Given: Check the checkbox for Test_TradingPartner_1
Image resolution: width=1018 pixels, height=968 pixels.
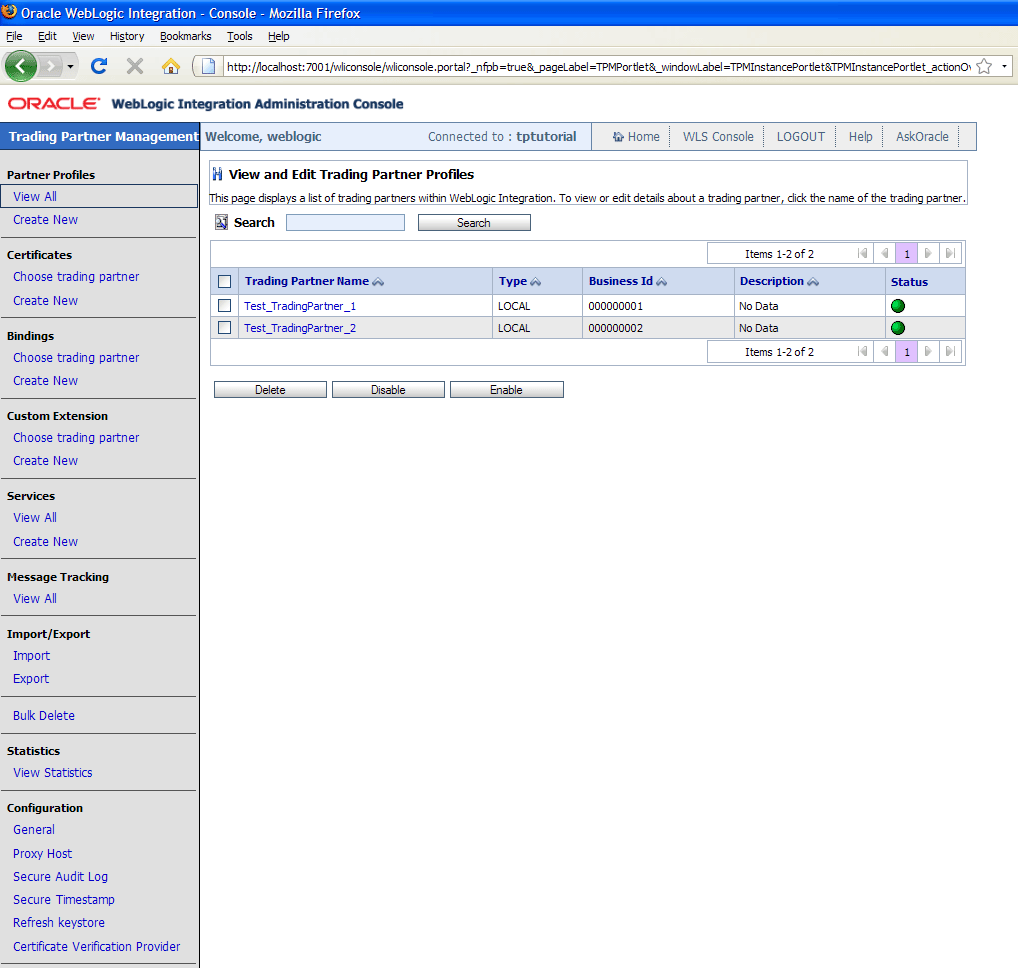Looking at the screenshot, I should point(226,305).
